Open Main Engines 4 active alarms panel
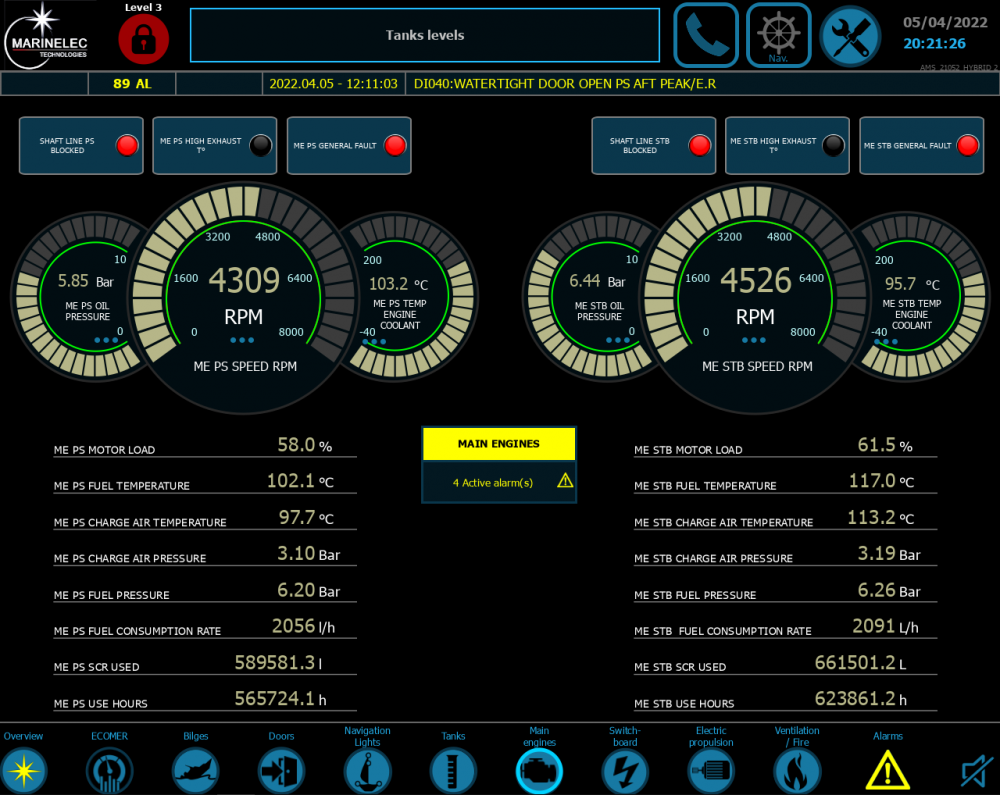 click(x=499, y=465)
